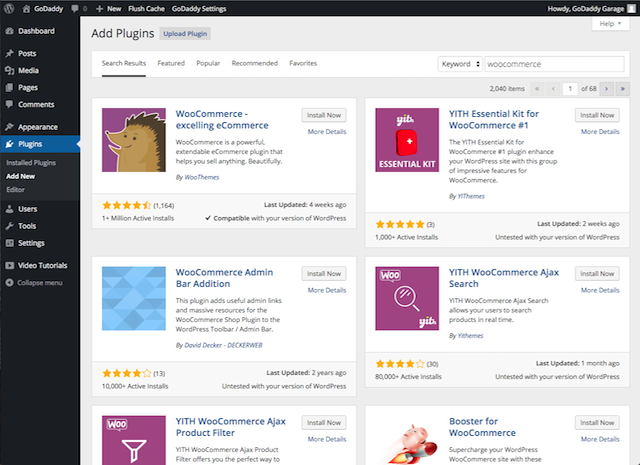Click the Users icon in the sidebar
The image size is (640, 465).
pyautogui.click(x=9, y=209)
